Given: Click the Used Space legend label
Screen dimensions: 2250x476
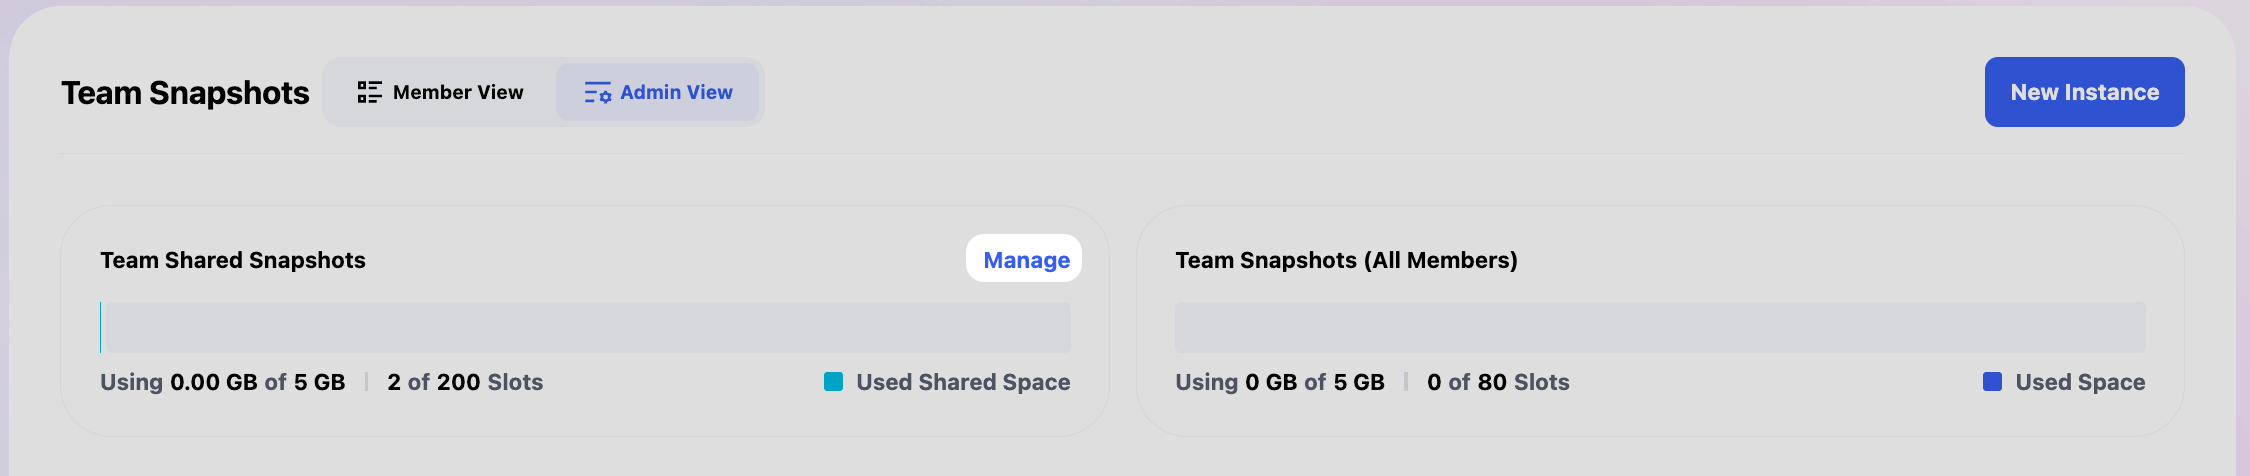Looking at the screenshot, I should [2080, 382].
